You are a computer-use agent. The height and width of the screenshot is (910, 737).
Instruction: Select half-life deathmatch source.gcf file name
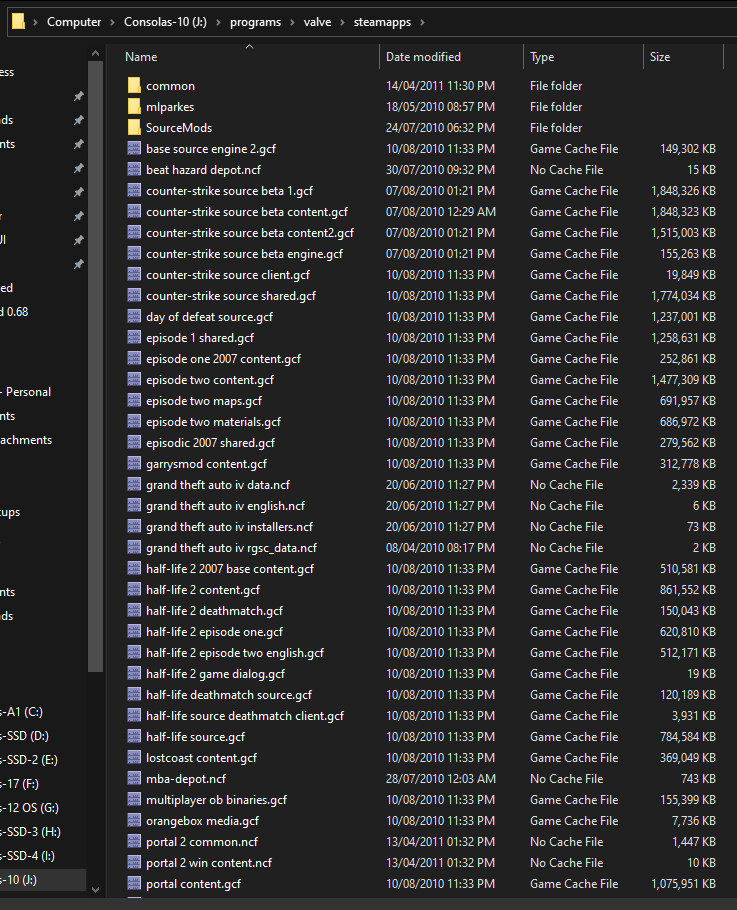pyautogui.click(x=229, y=694)
